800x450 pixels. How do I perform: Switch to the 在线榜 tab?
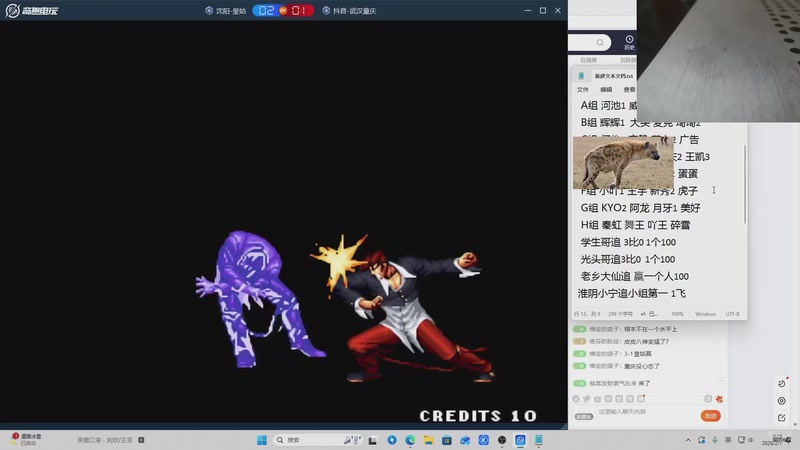(588, 60)
